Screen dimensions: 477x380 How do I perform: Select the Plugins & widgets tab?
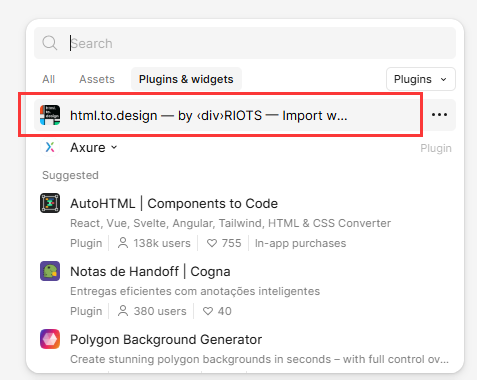[x=186, y=79]
